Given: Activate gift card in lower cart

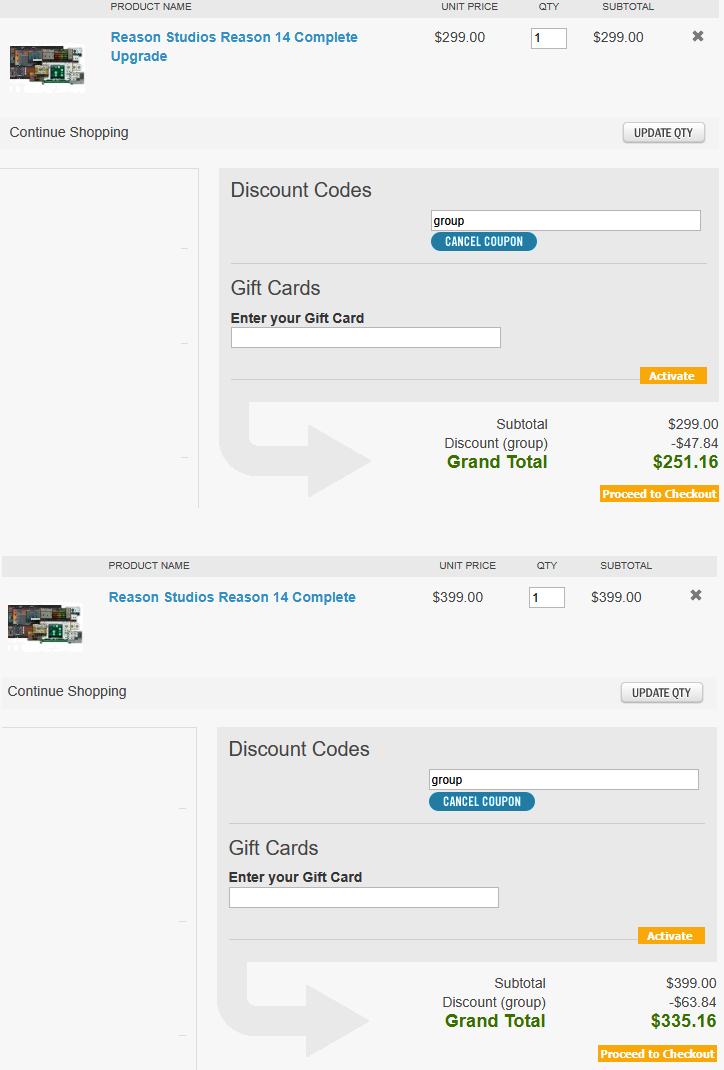Looking at the screenshot, I should [671, 936].
